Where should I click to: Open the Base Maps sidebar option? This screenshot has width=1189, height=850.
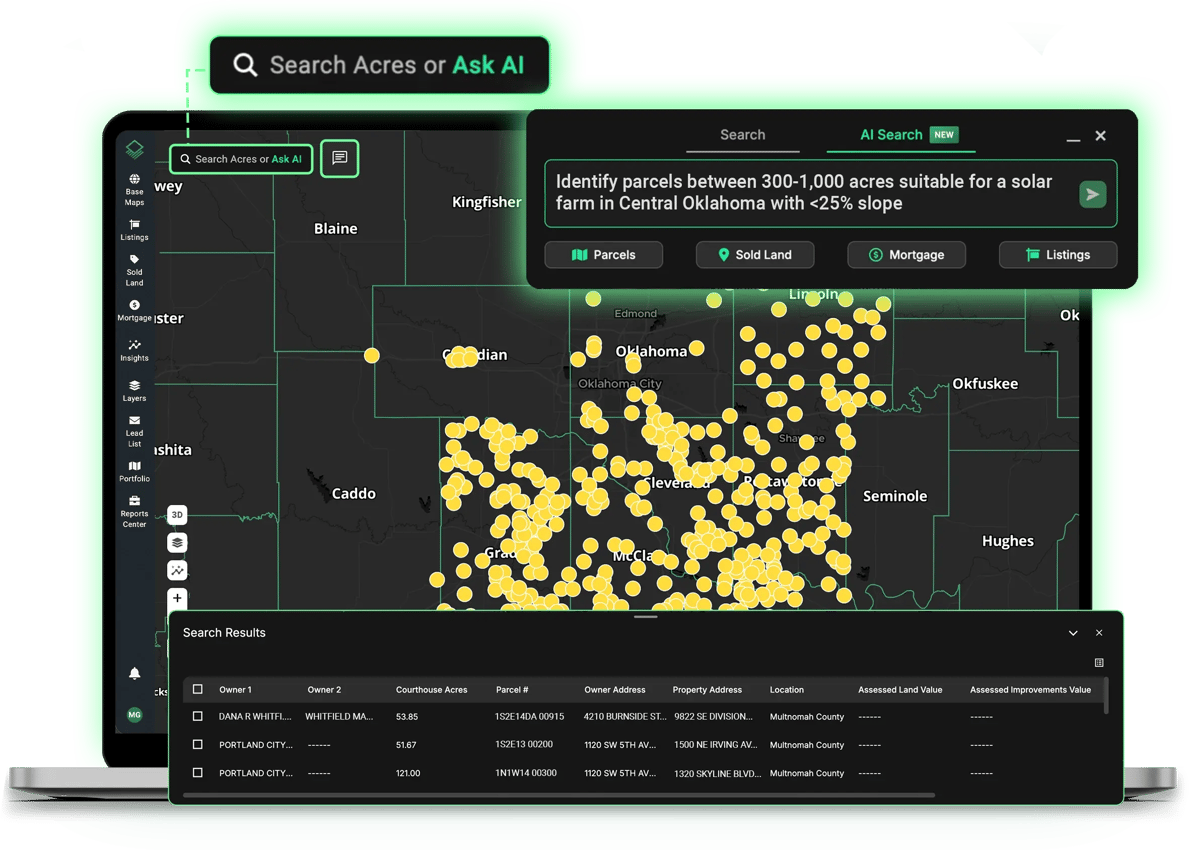click(134, 190)
